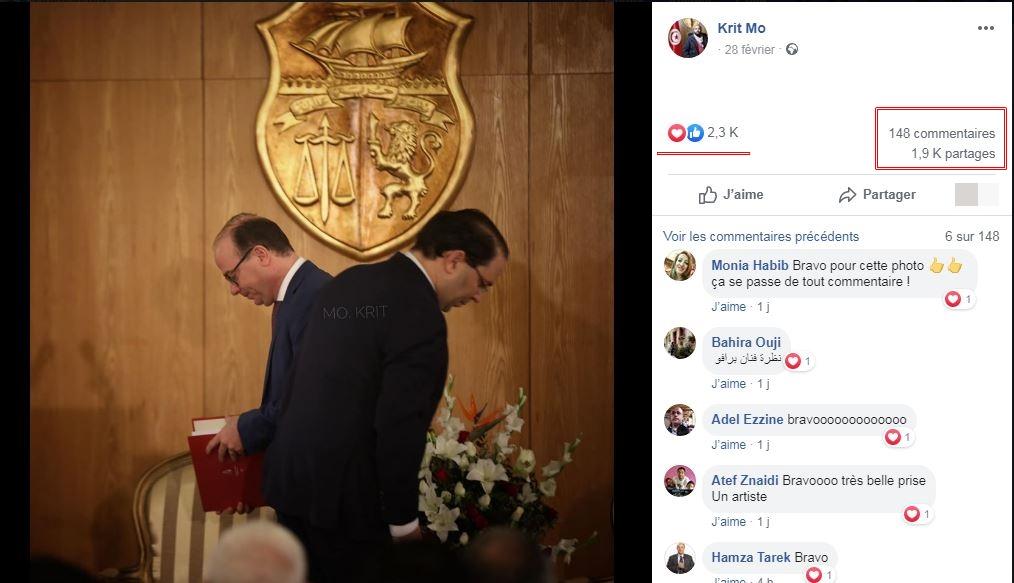Open Bahira Ouji's profile avatar
Screen dimensions: 1014x583
pos(680,343)
